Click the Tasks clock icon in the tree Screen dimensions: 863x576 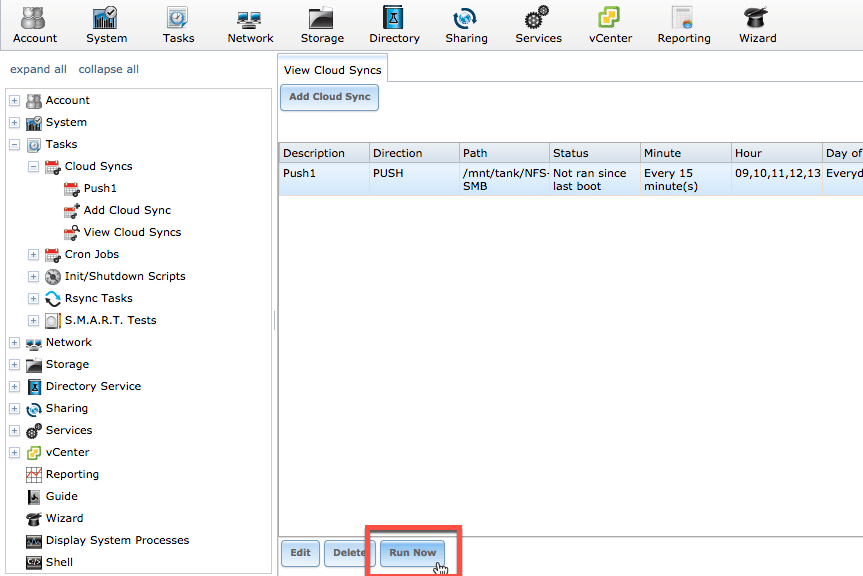coord(34,145)
